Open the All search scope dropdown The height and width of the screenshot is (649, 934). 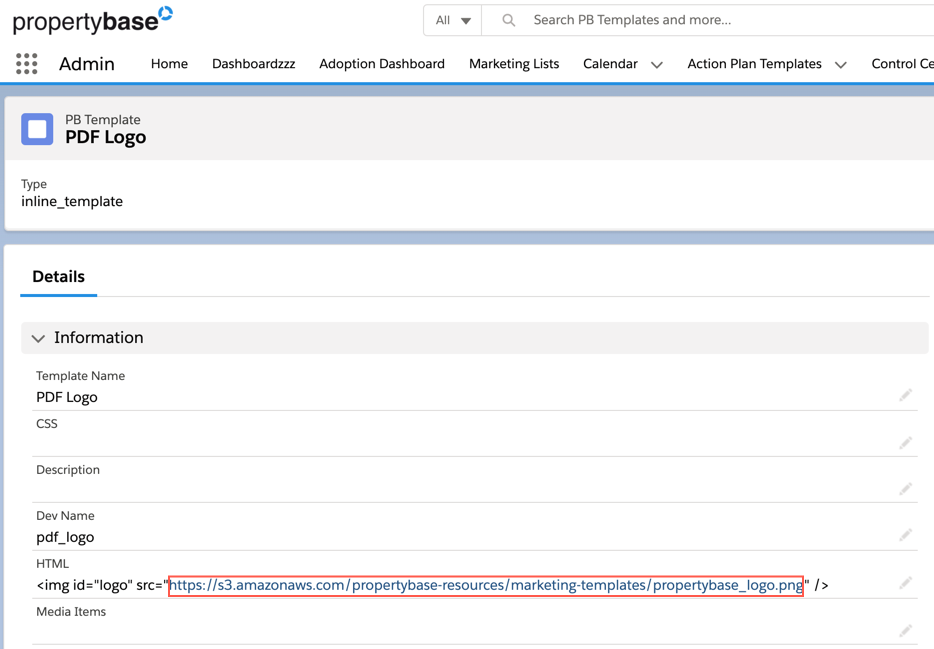[453, 20]
